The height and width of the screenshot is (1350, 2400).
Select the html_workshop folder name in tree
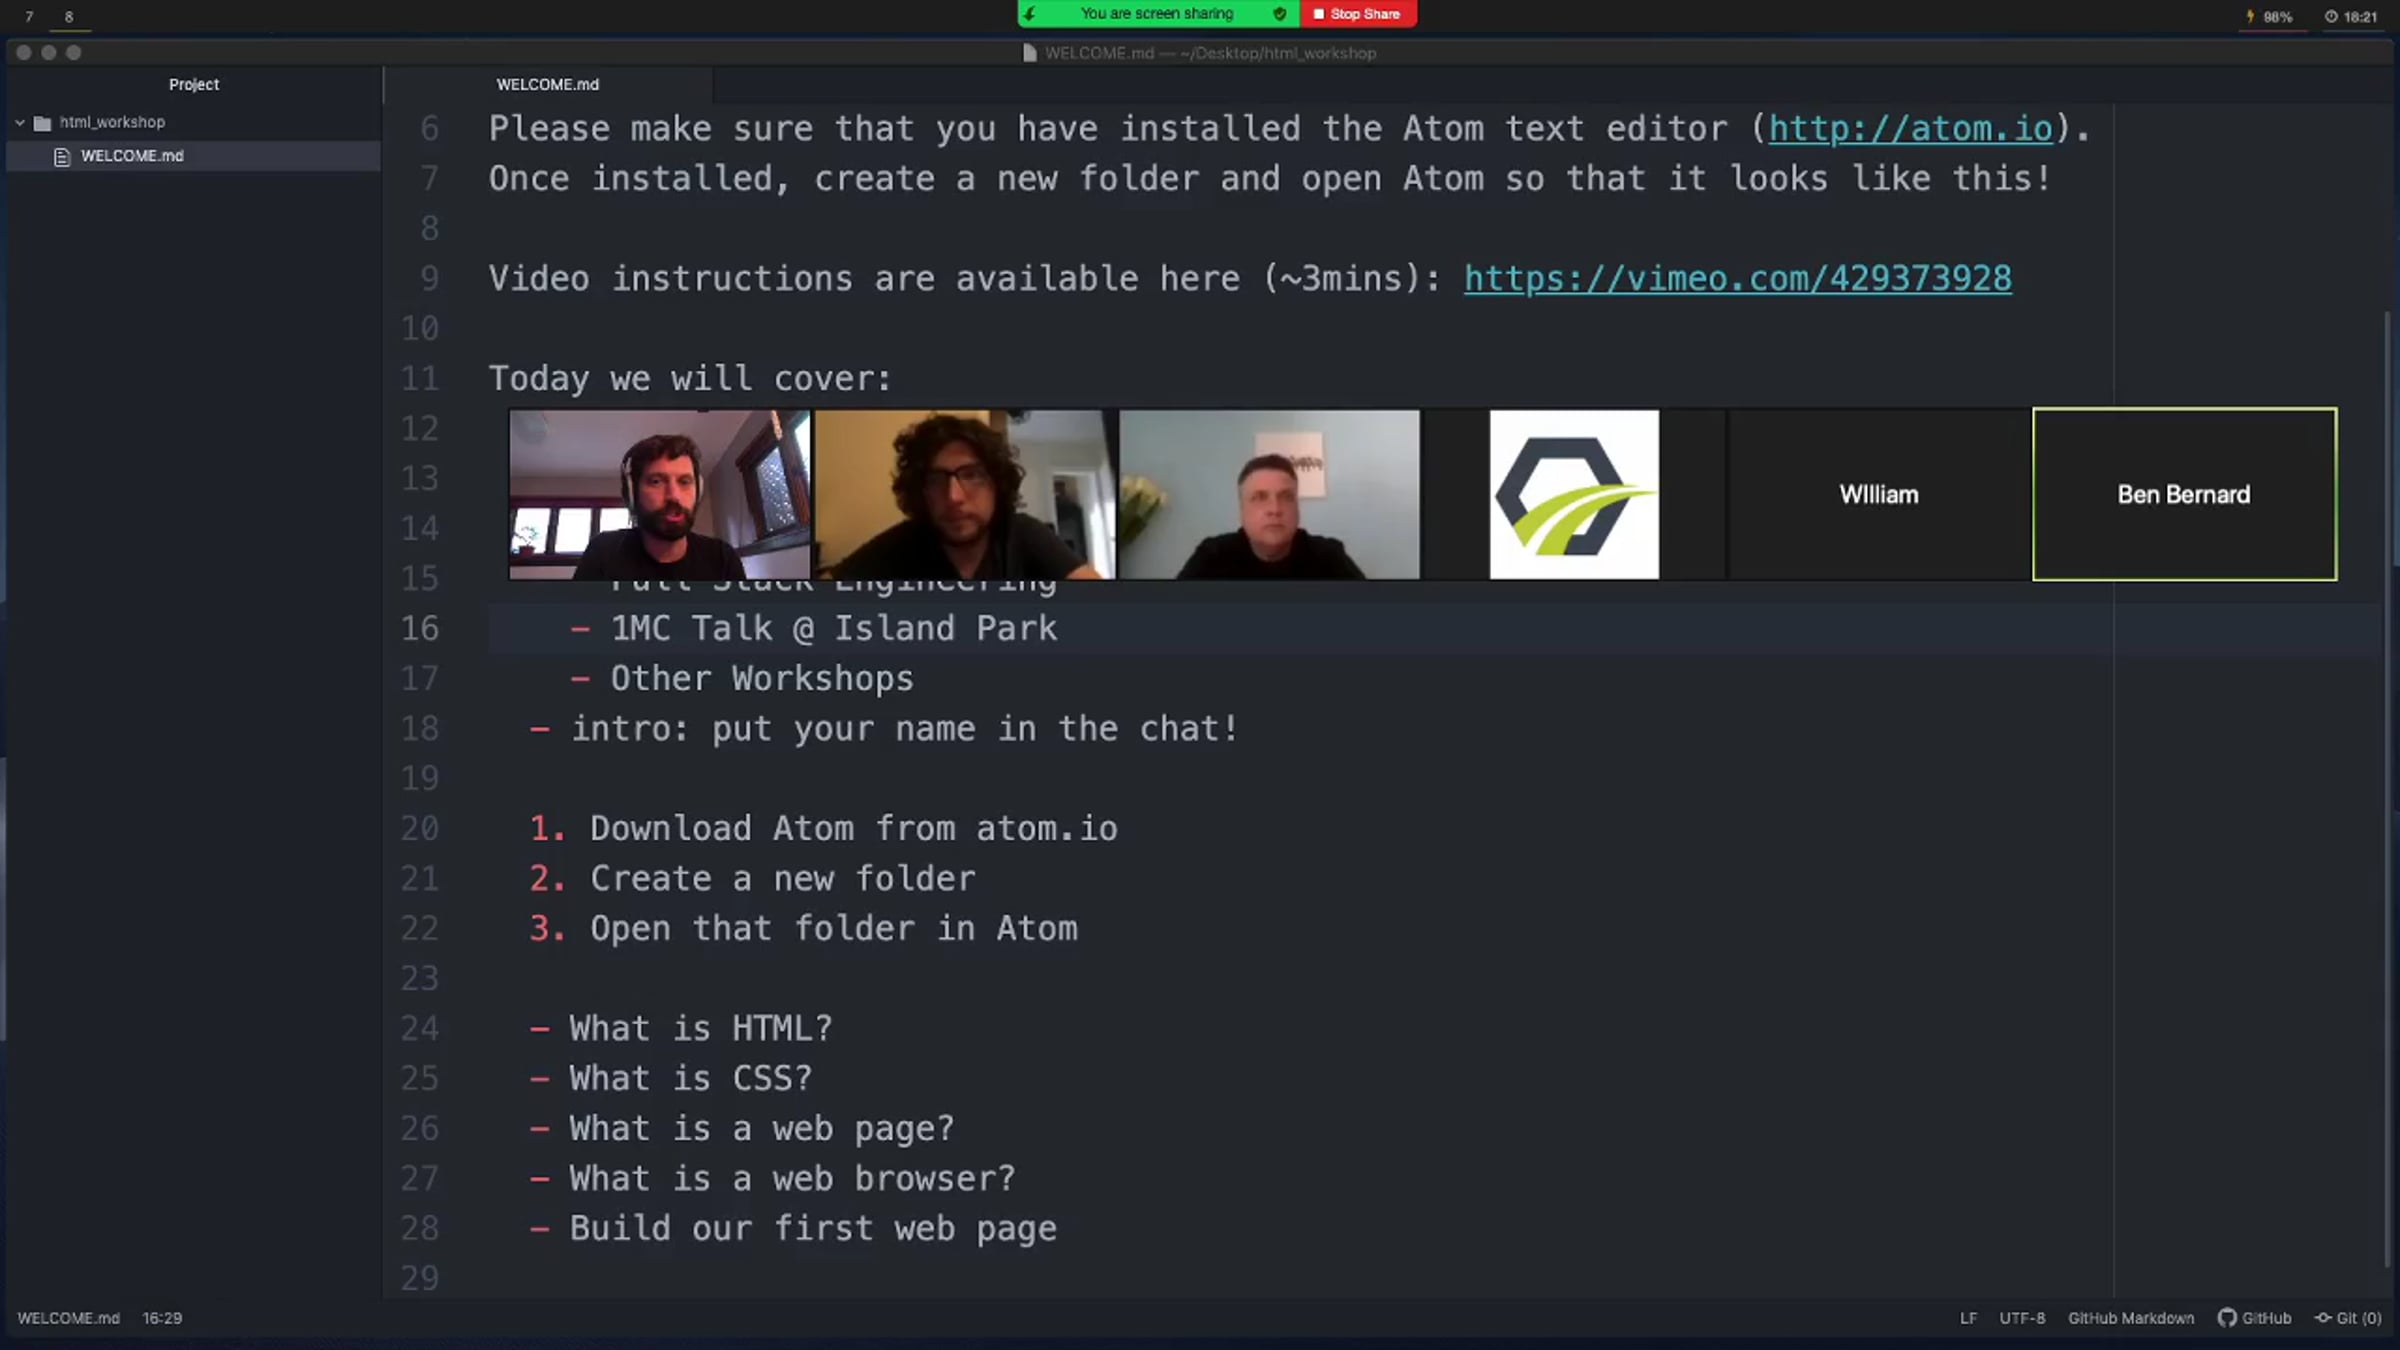[112, 122]
